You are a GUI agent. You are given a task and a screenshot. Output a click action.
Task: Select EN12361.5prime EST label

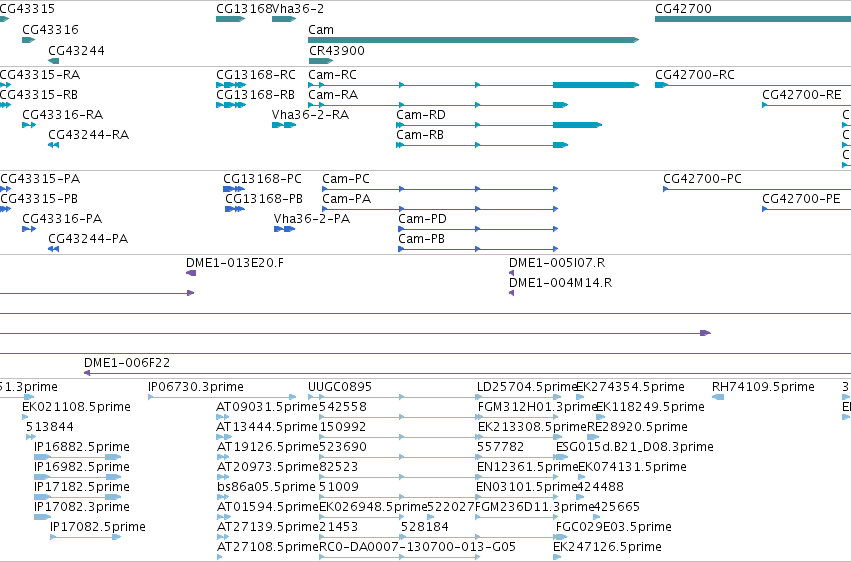tap(528, 467)
